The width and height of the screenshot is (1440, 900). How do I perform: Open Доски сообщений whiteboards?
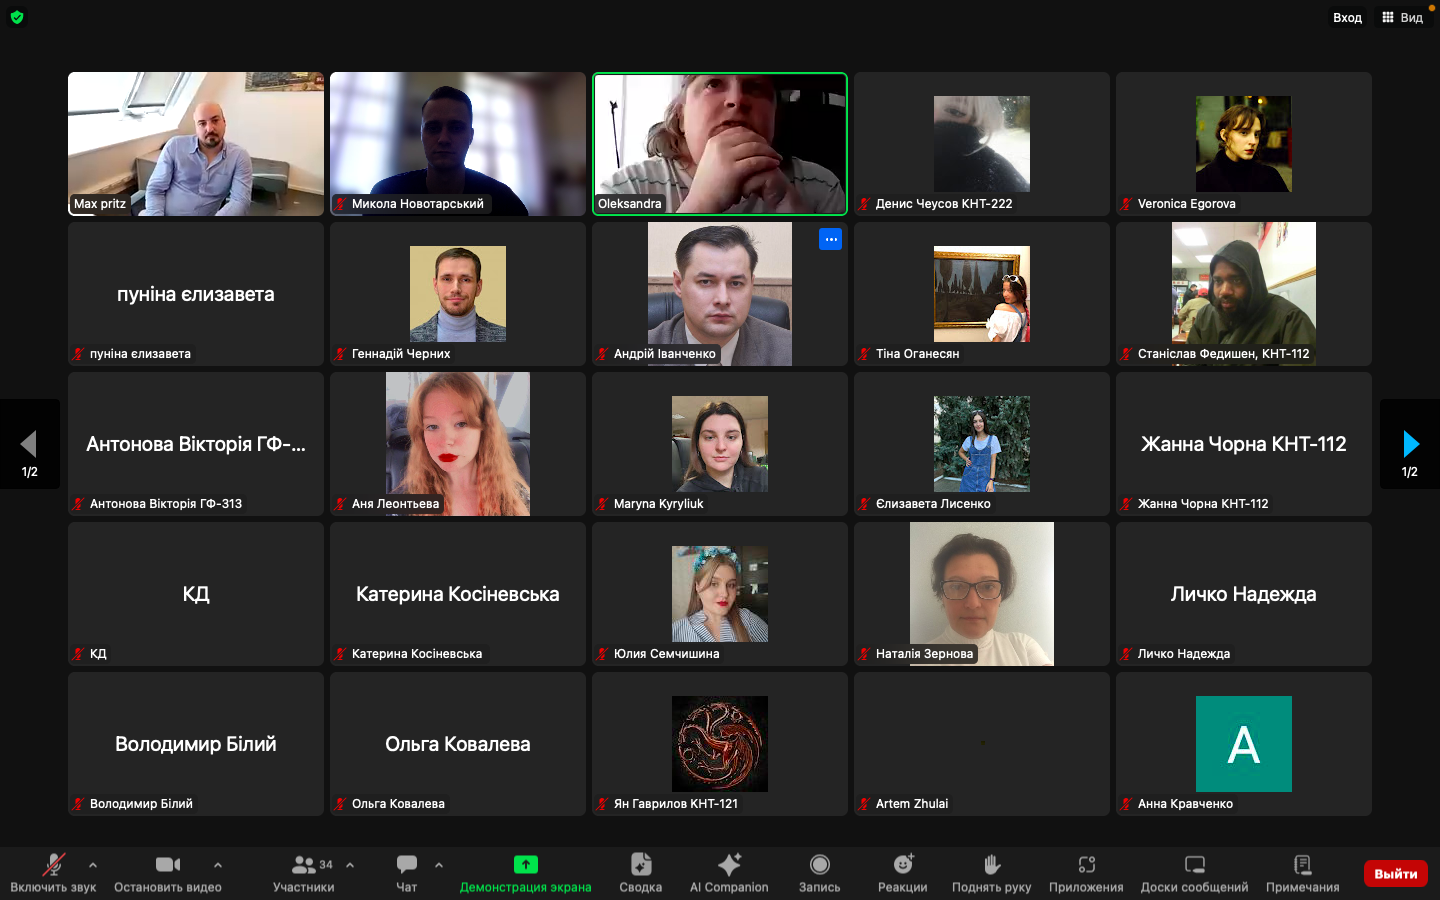[1194, 866]
